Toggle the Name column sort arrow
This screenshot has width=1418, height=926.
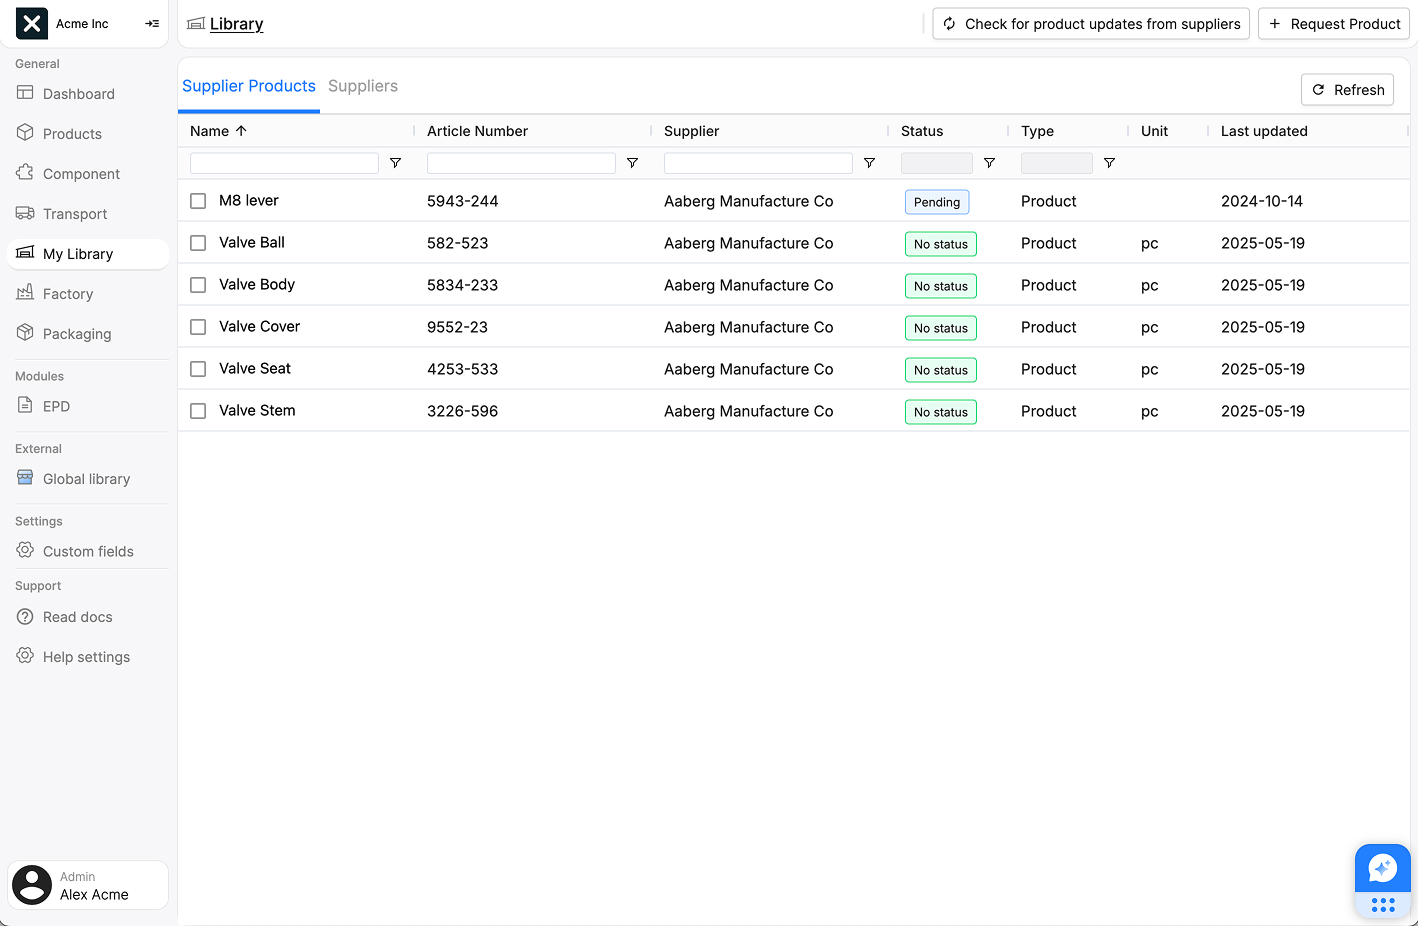click(241, 131)
